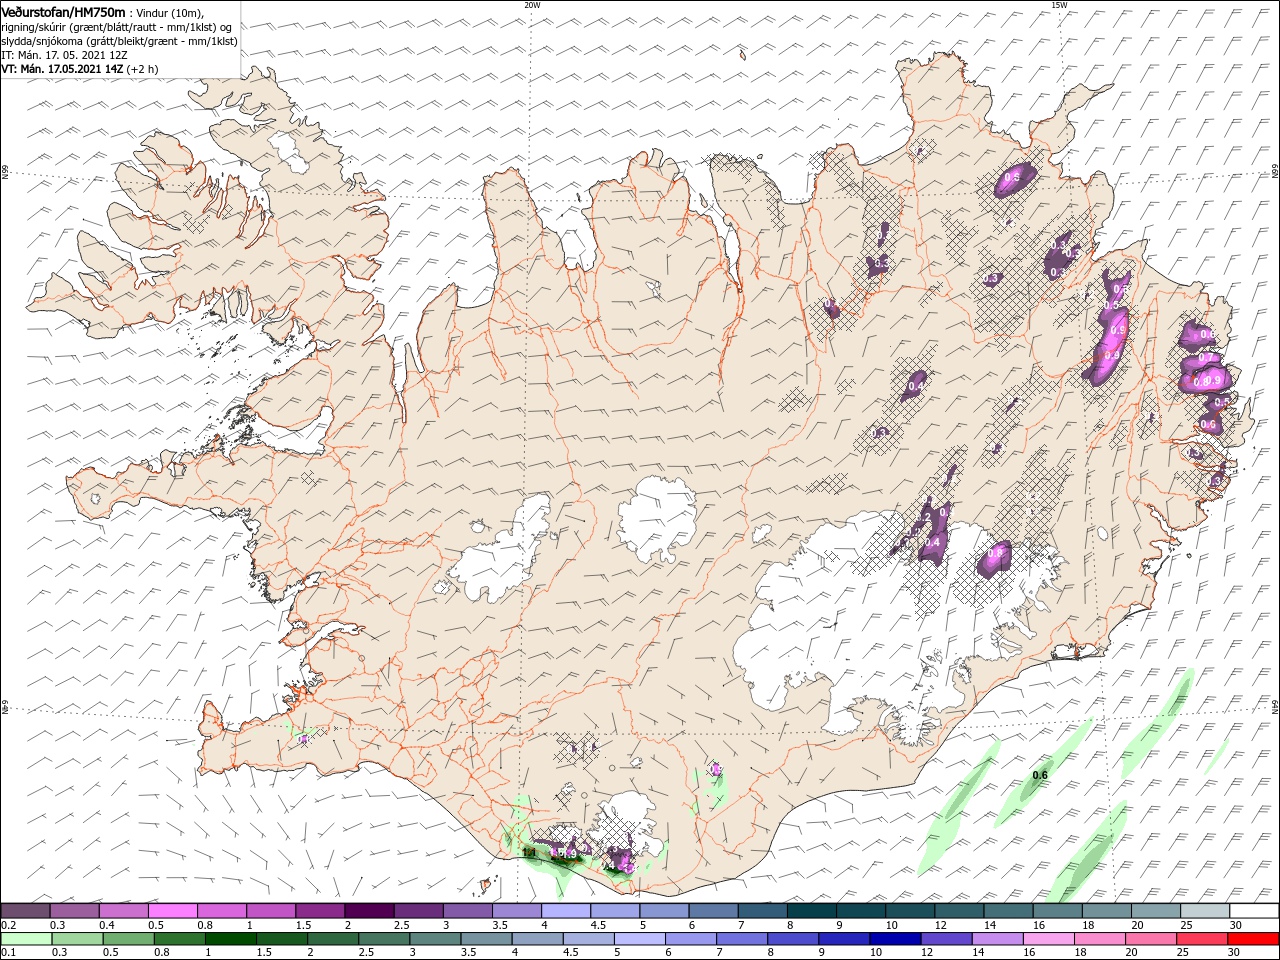Click the map title 'Veðurstofan/HM750m'

point(63,11)
